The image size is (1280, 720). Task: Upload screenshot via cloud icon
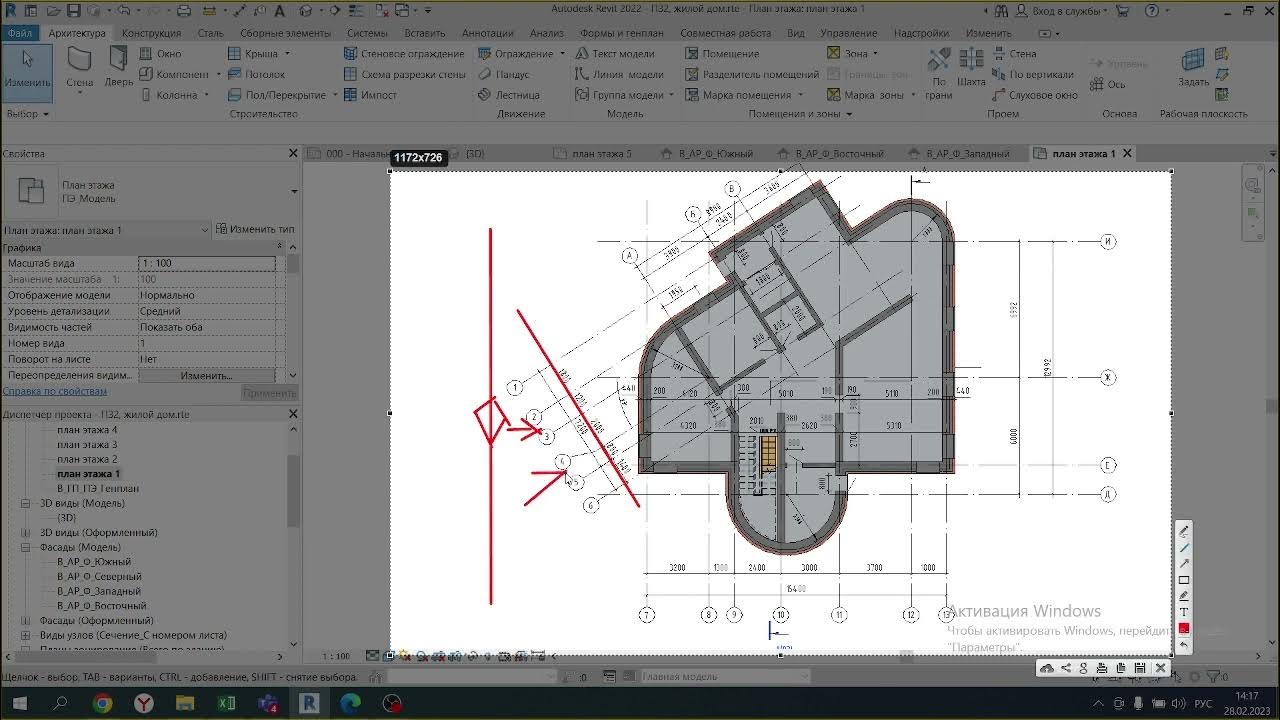point(1047,668)
